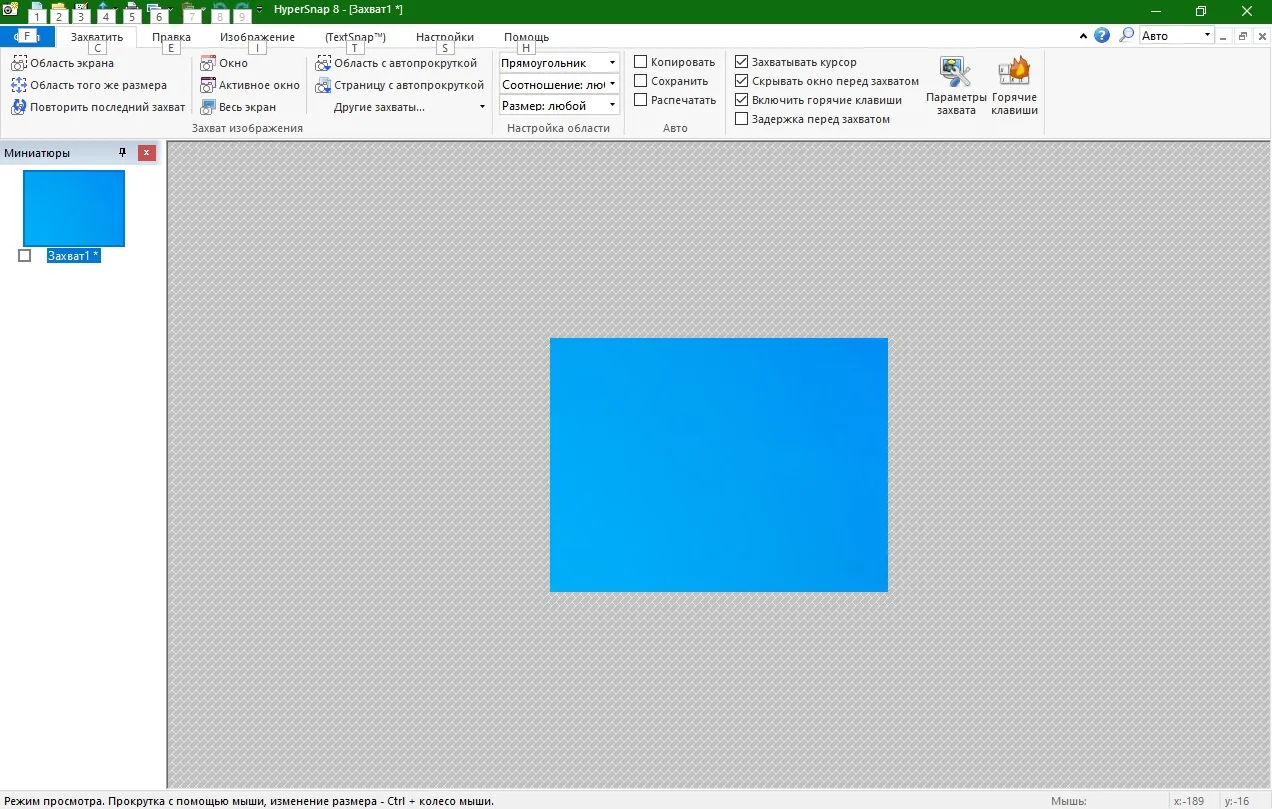Image resolution: width=1272 pixels, height=809 pixels.
Task: Open Горячие клавиши configuration
Action: click(x=1014, y=86)
